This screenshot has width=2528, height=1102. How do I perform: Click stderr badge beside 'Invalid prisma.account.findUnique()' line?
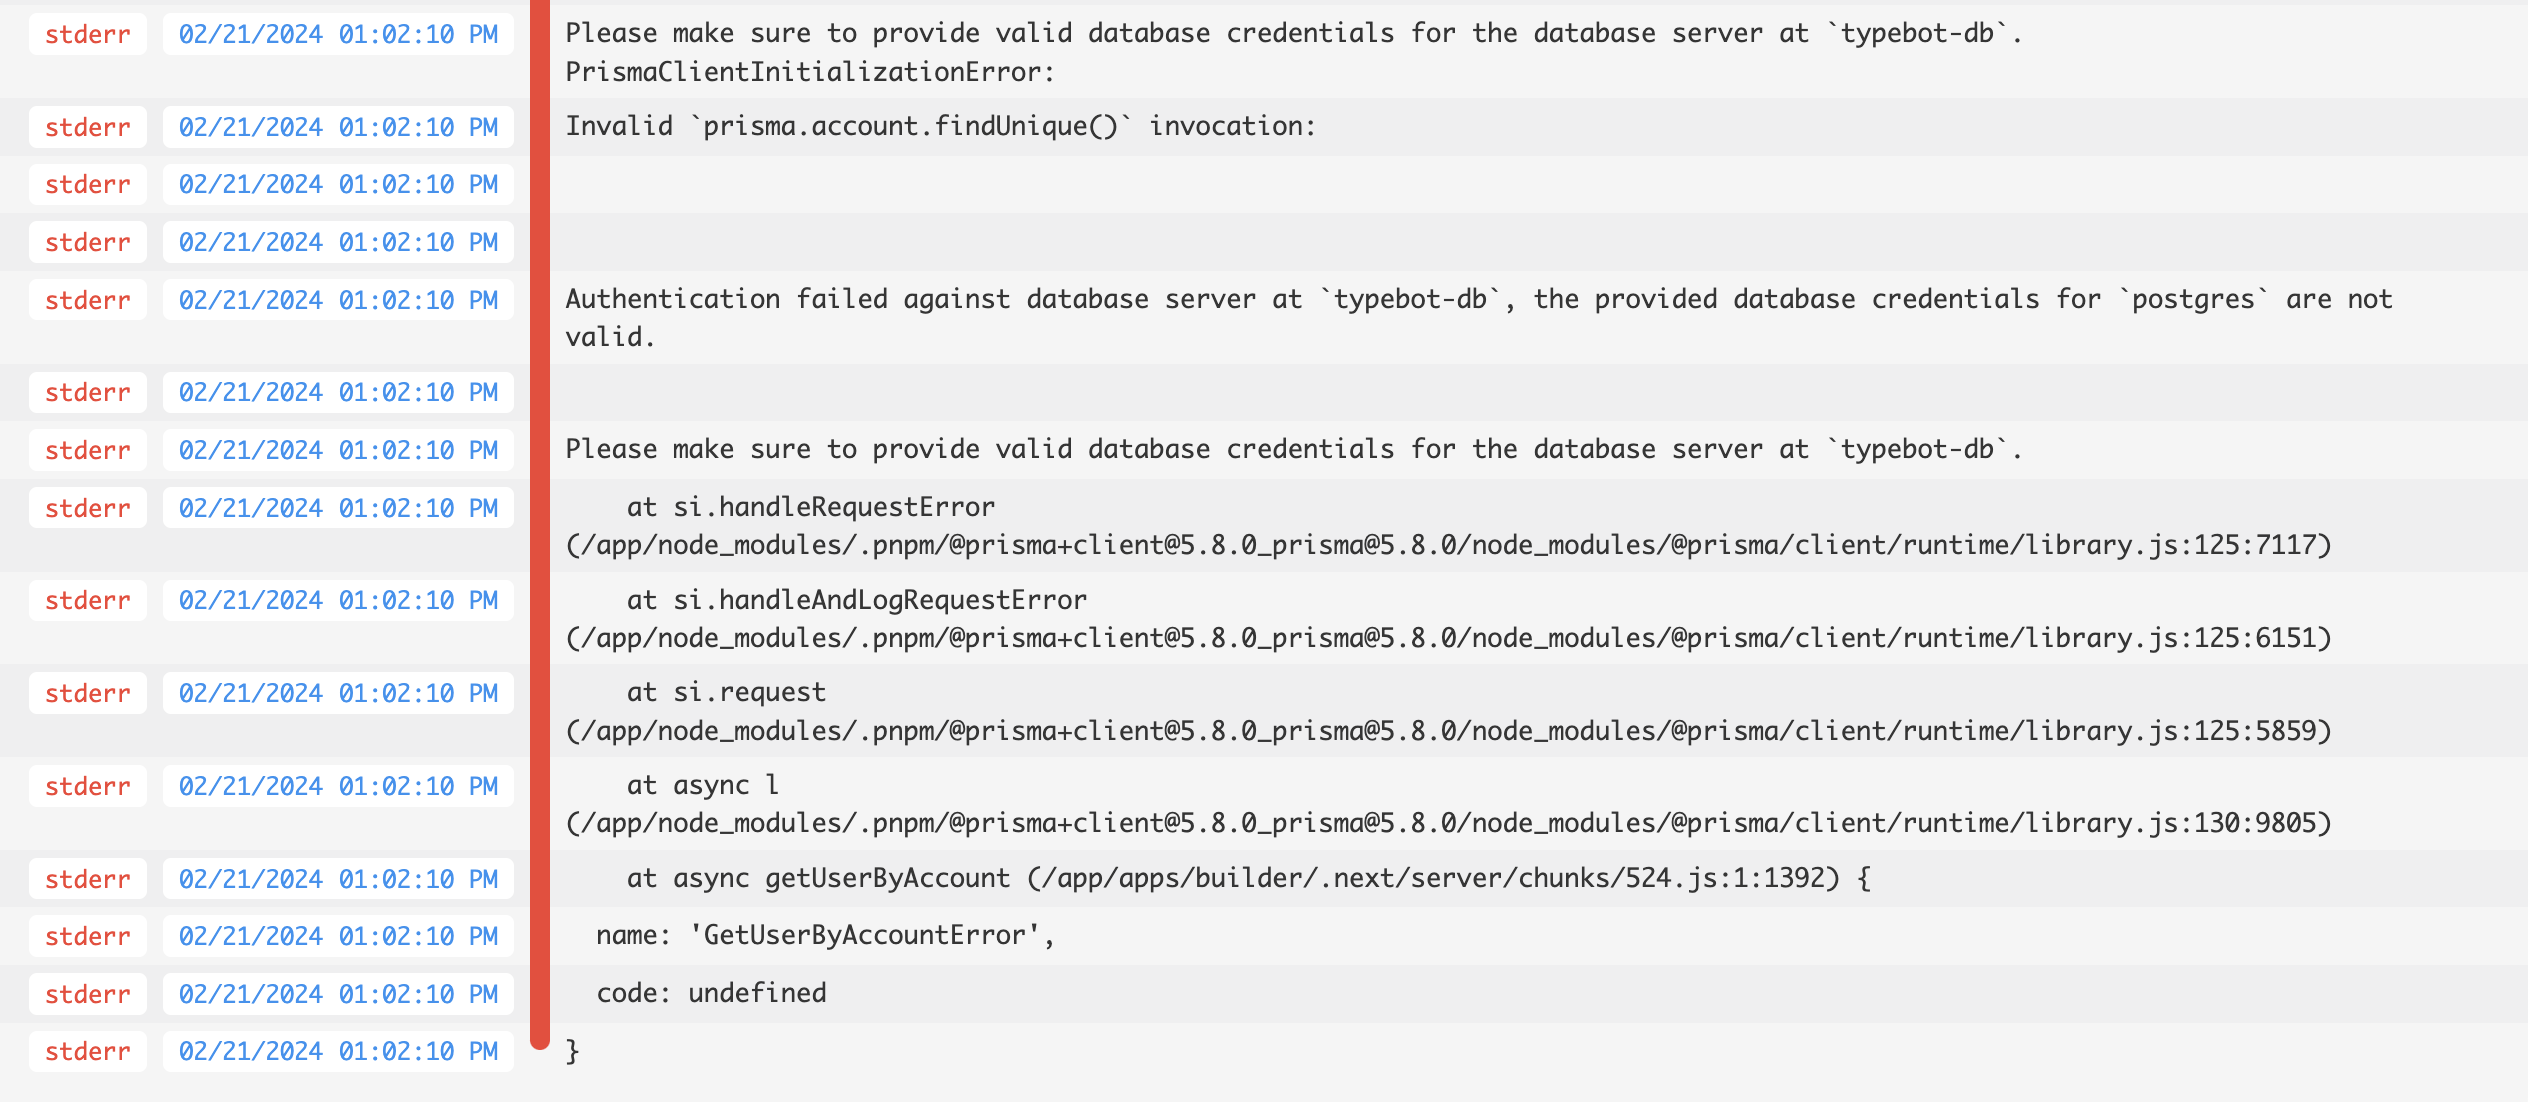pyautogui.click(x=88, y=127)
